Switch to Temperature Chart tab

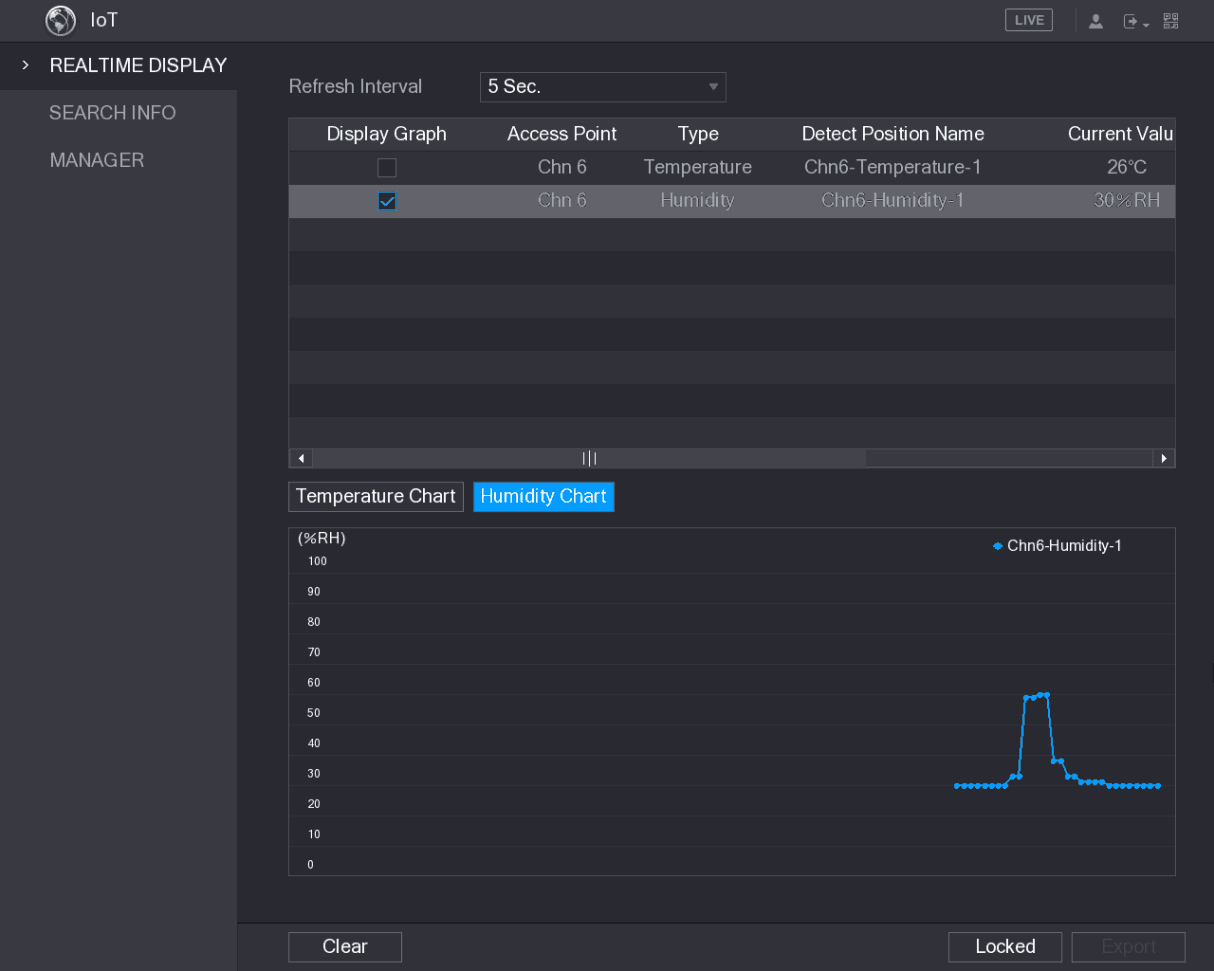click(376, 496)
